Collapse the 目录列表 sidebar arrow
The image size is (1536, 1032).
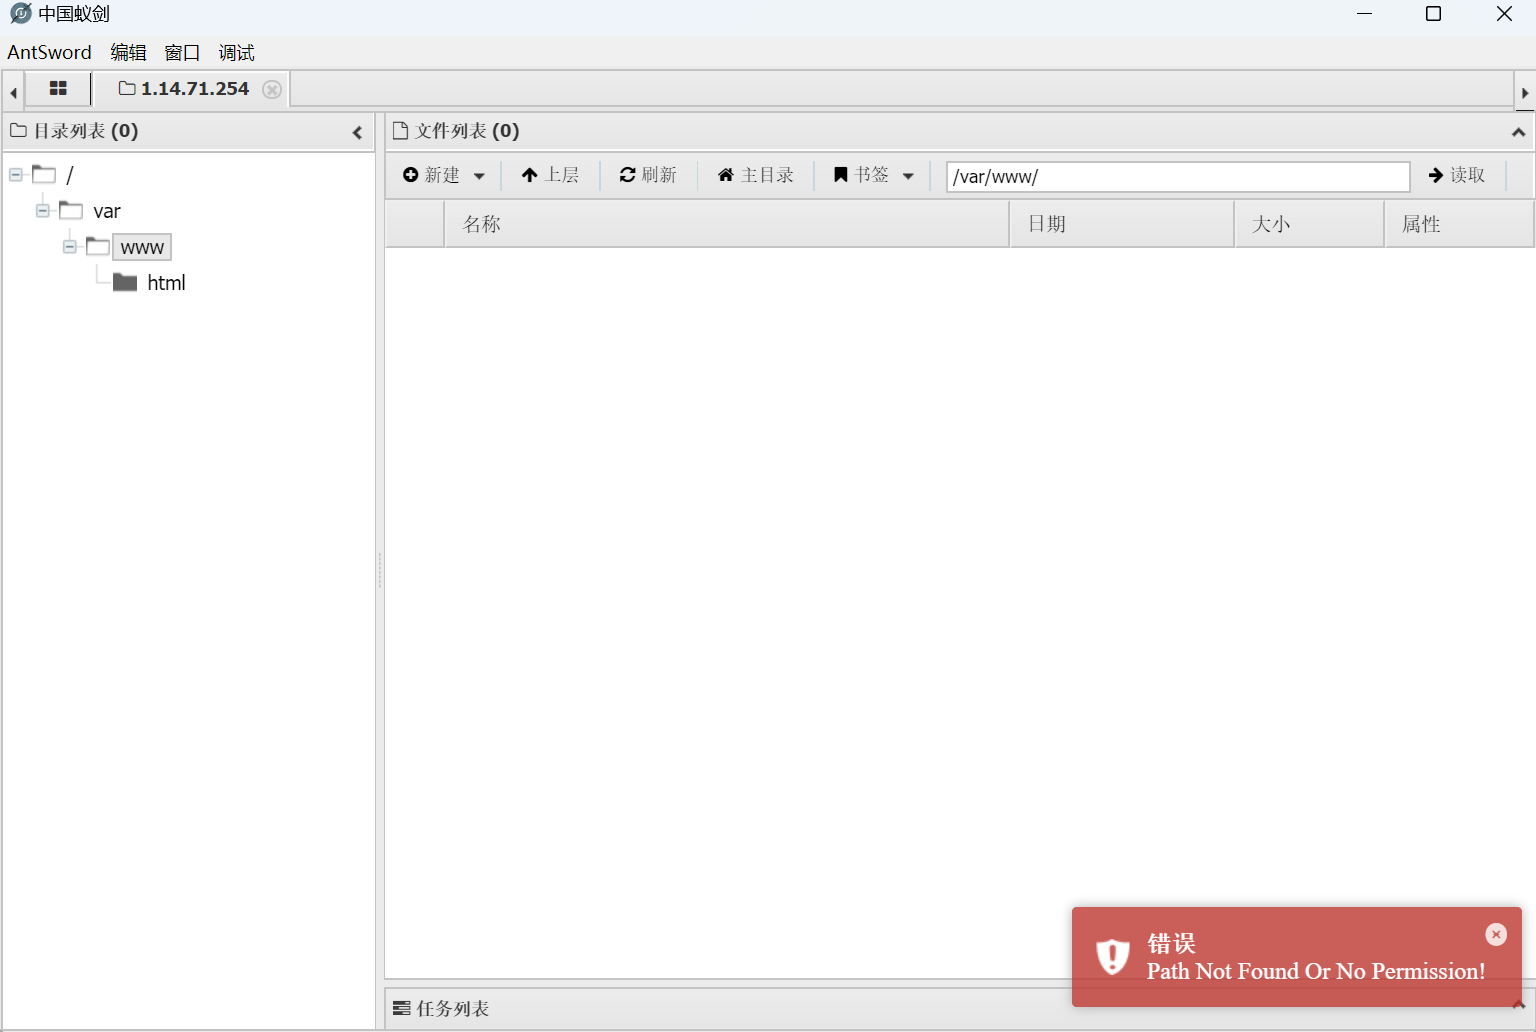click(x=358, y=131)
